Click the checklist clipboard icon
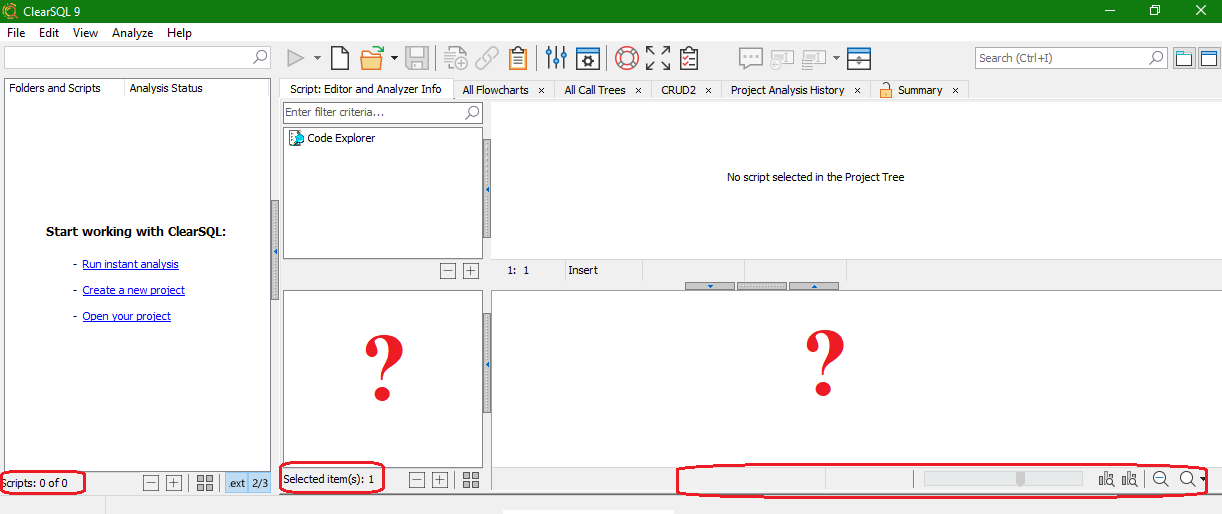This screenshot has width=1222, height=514. pos(688,58)
